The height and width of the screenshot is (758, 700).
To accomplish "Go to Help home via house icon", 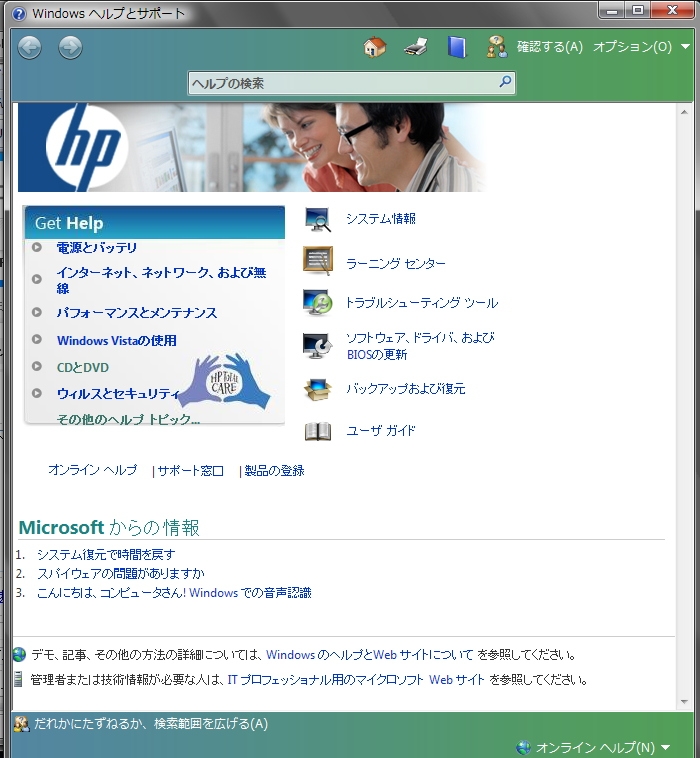I will pos(375,47).
